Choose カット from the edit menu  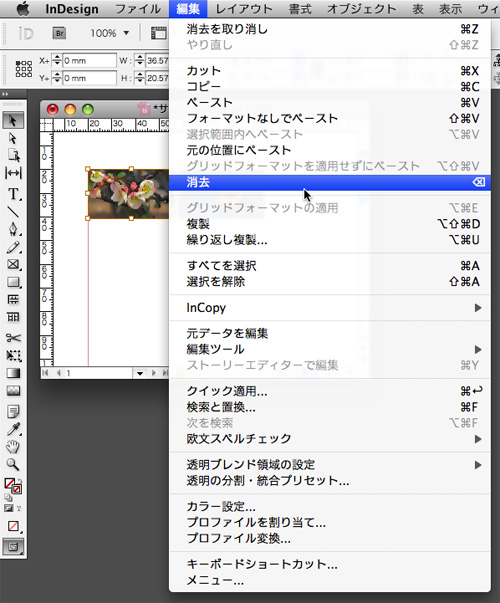click(x=330, y=71)
